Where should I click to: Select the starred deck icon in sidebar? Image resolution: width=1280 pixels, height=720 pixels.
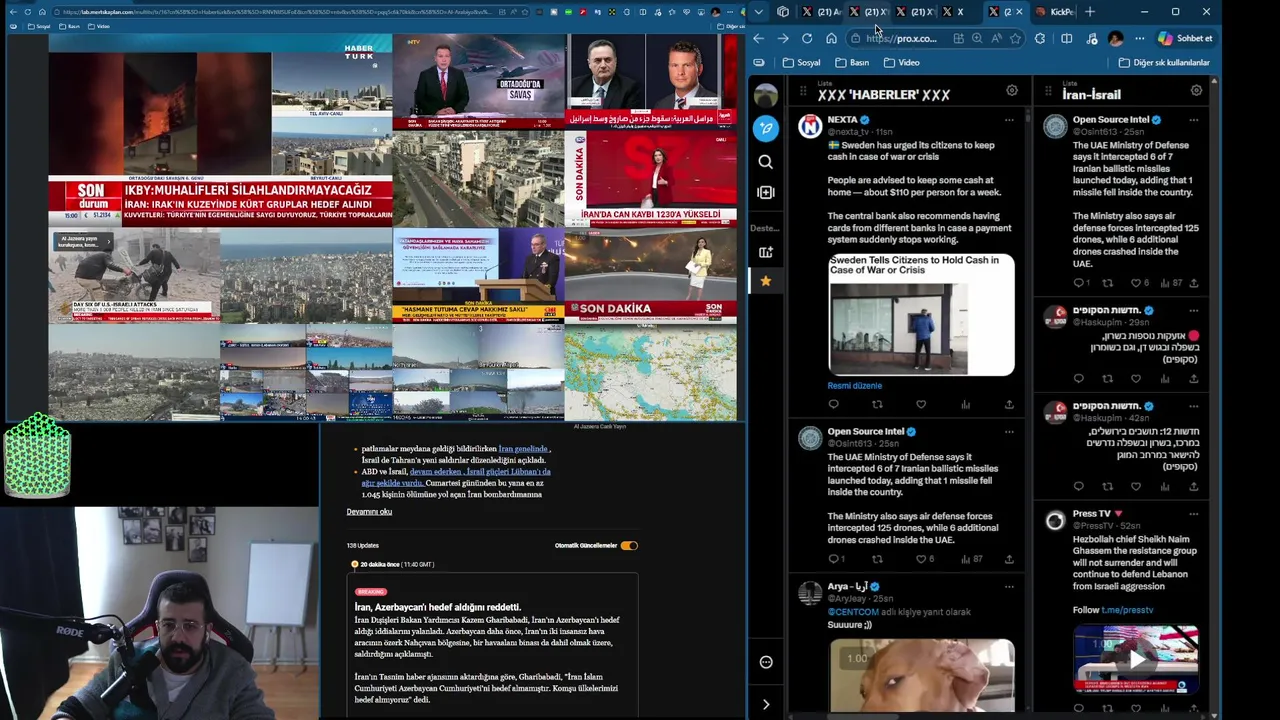[x=766, y=281]
